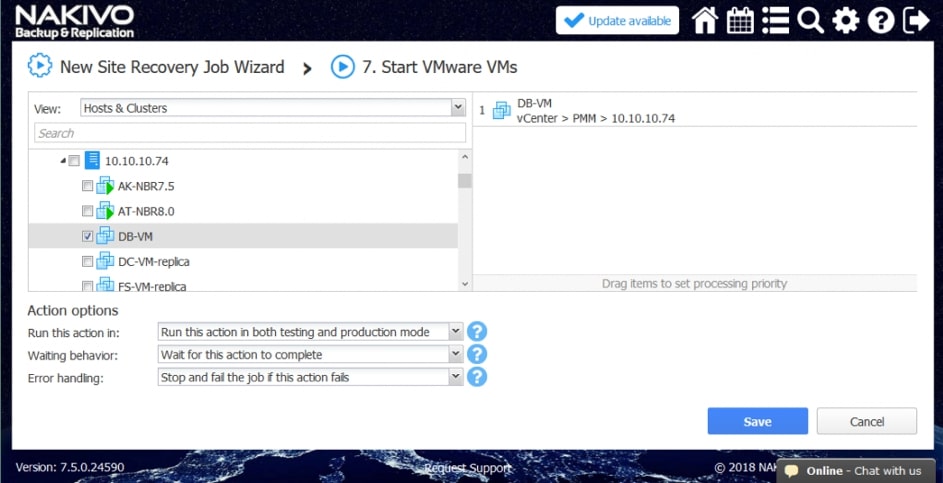
Task: Open the Home dashboard icon
Action: [x=705, y=20]
